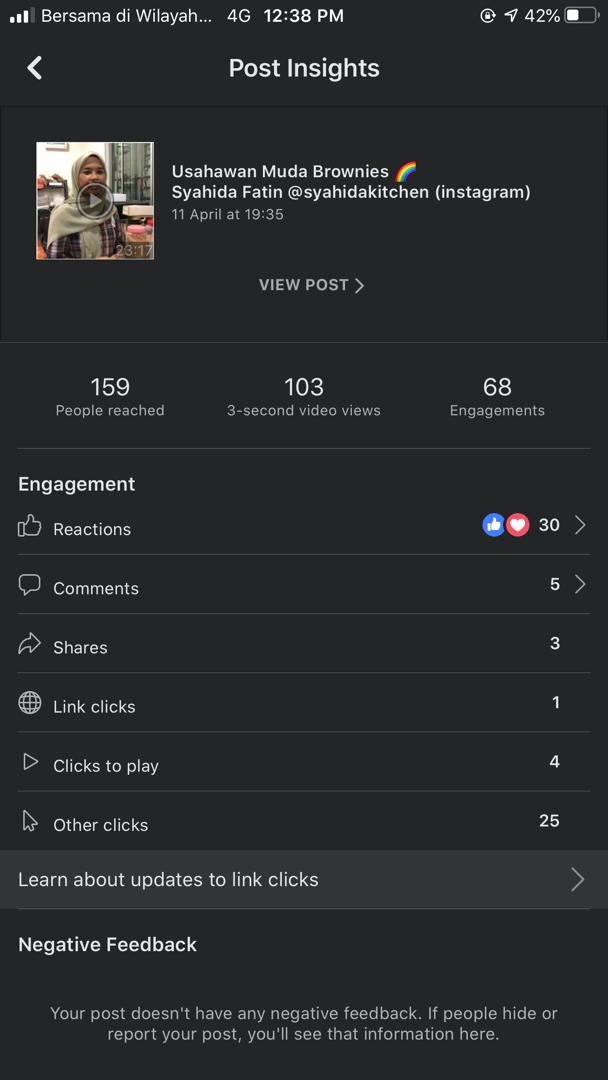Click the Other clicks cursor icon

click(30, 822)
